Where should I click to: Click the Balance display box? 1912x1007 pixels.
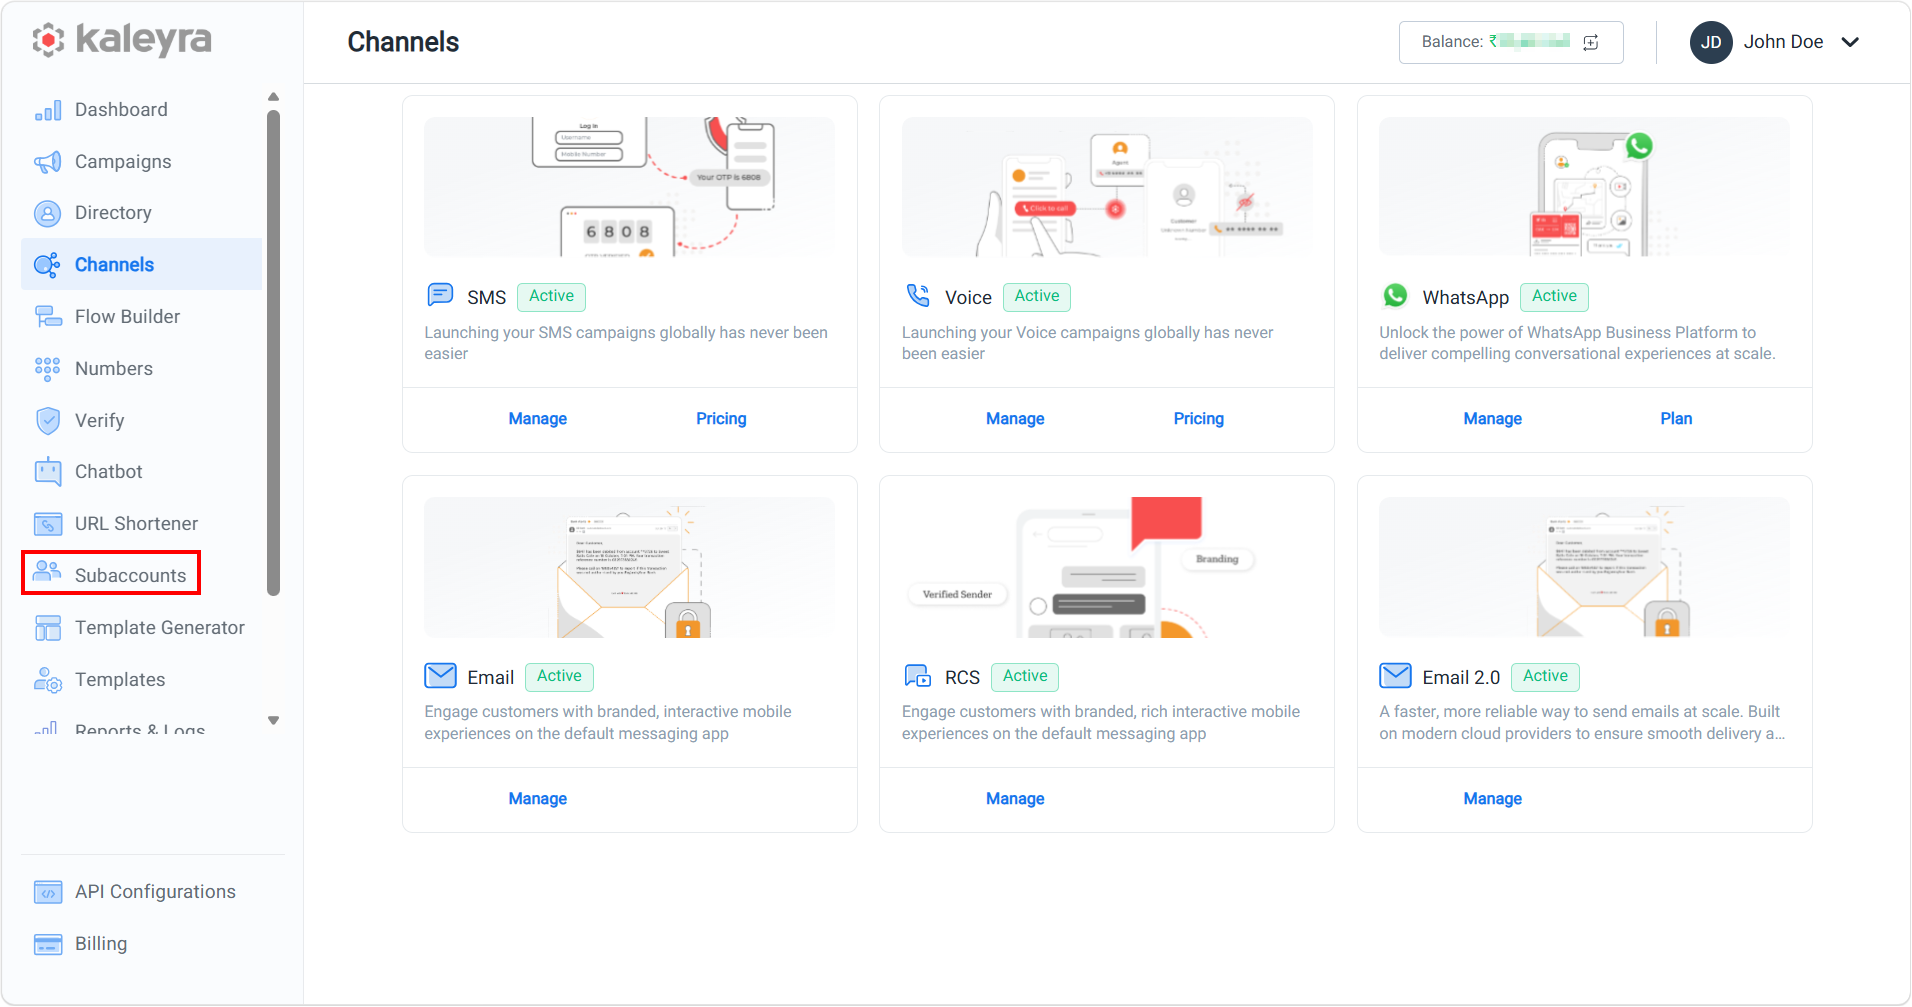pos(1511,42)
